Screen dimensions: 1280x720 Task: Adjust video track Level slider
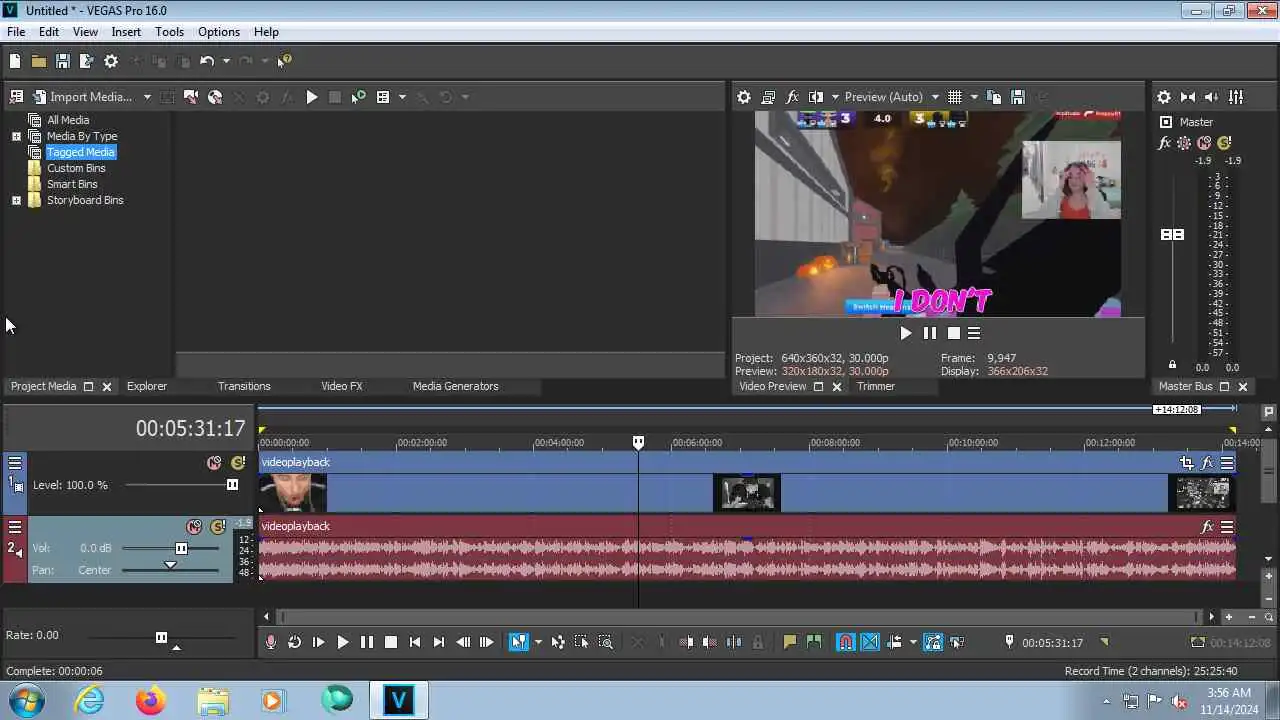[x=232, y=485]
